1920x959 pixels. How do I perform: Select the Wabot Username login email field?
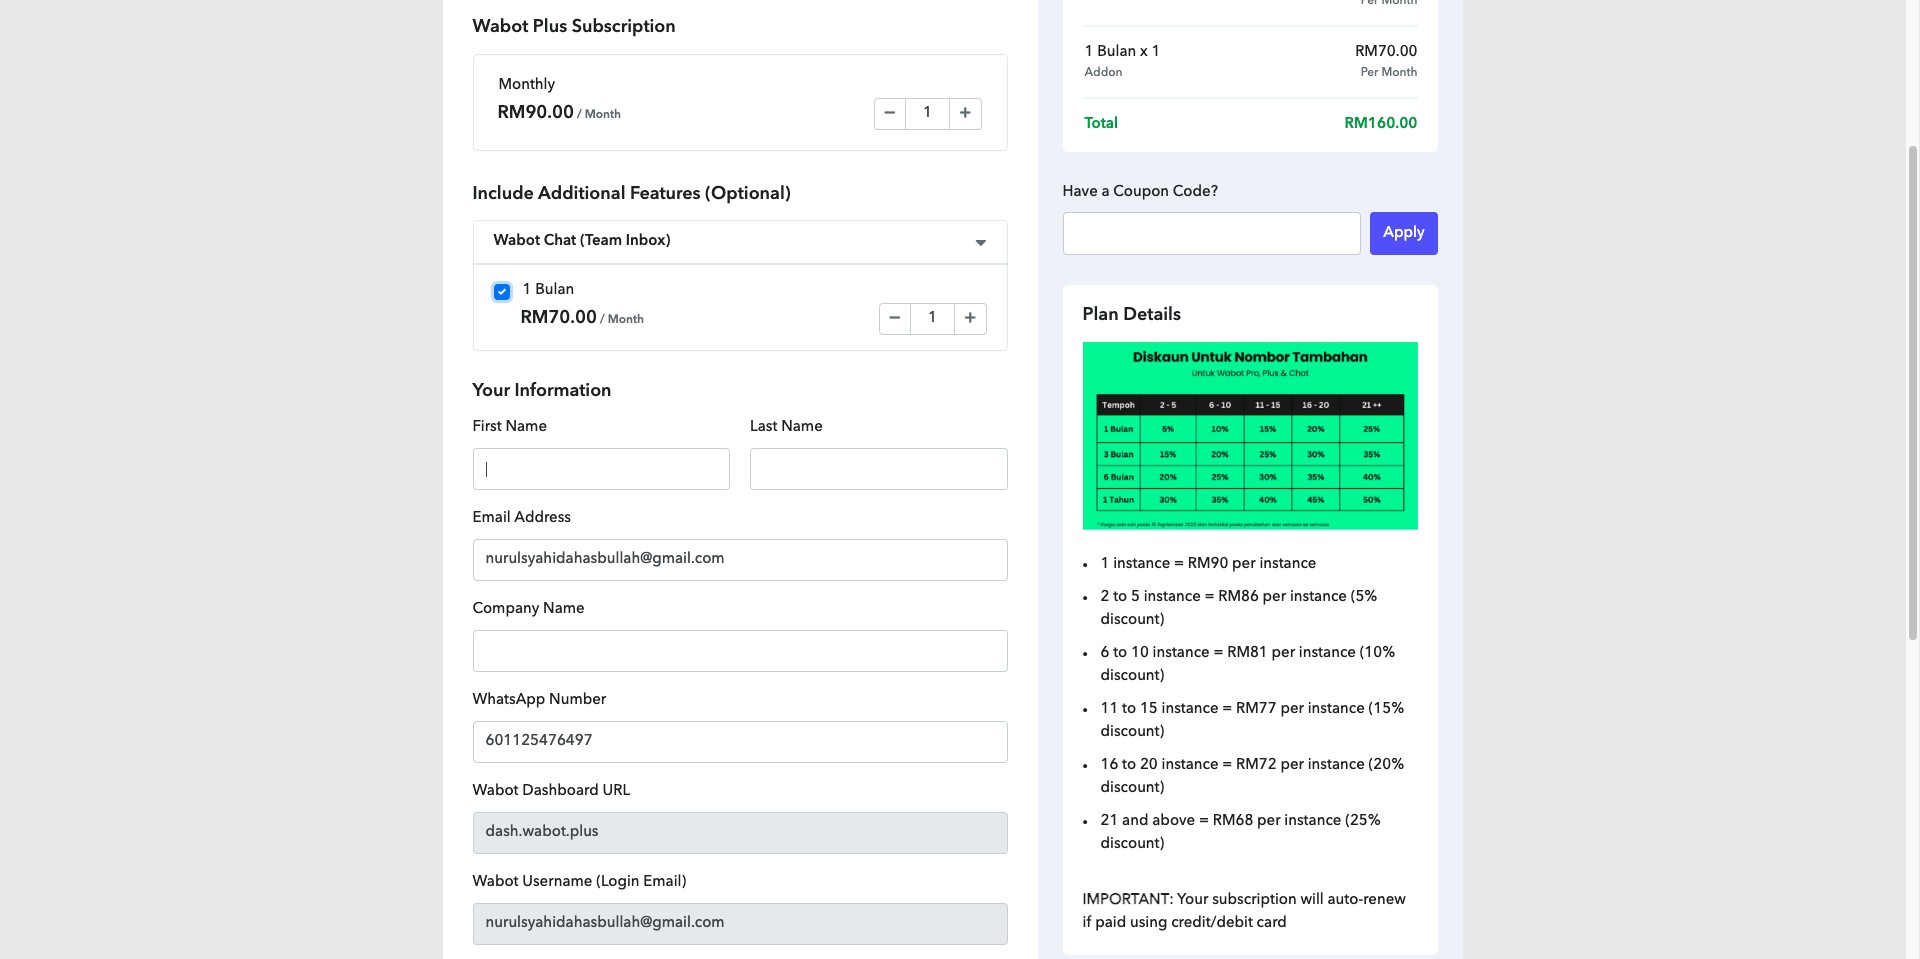[740, 924]
